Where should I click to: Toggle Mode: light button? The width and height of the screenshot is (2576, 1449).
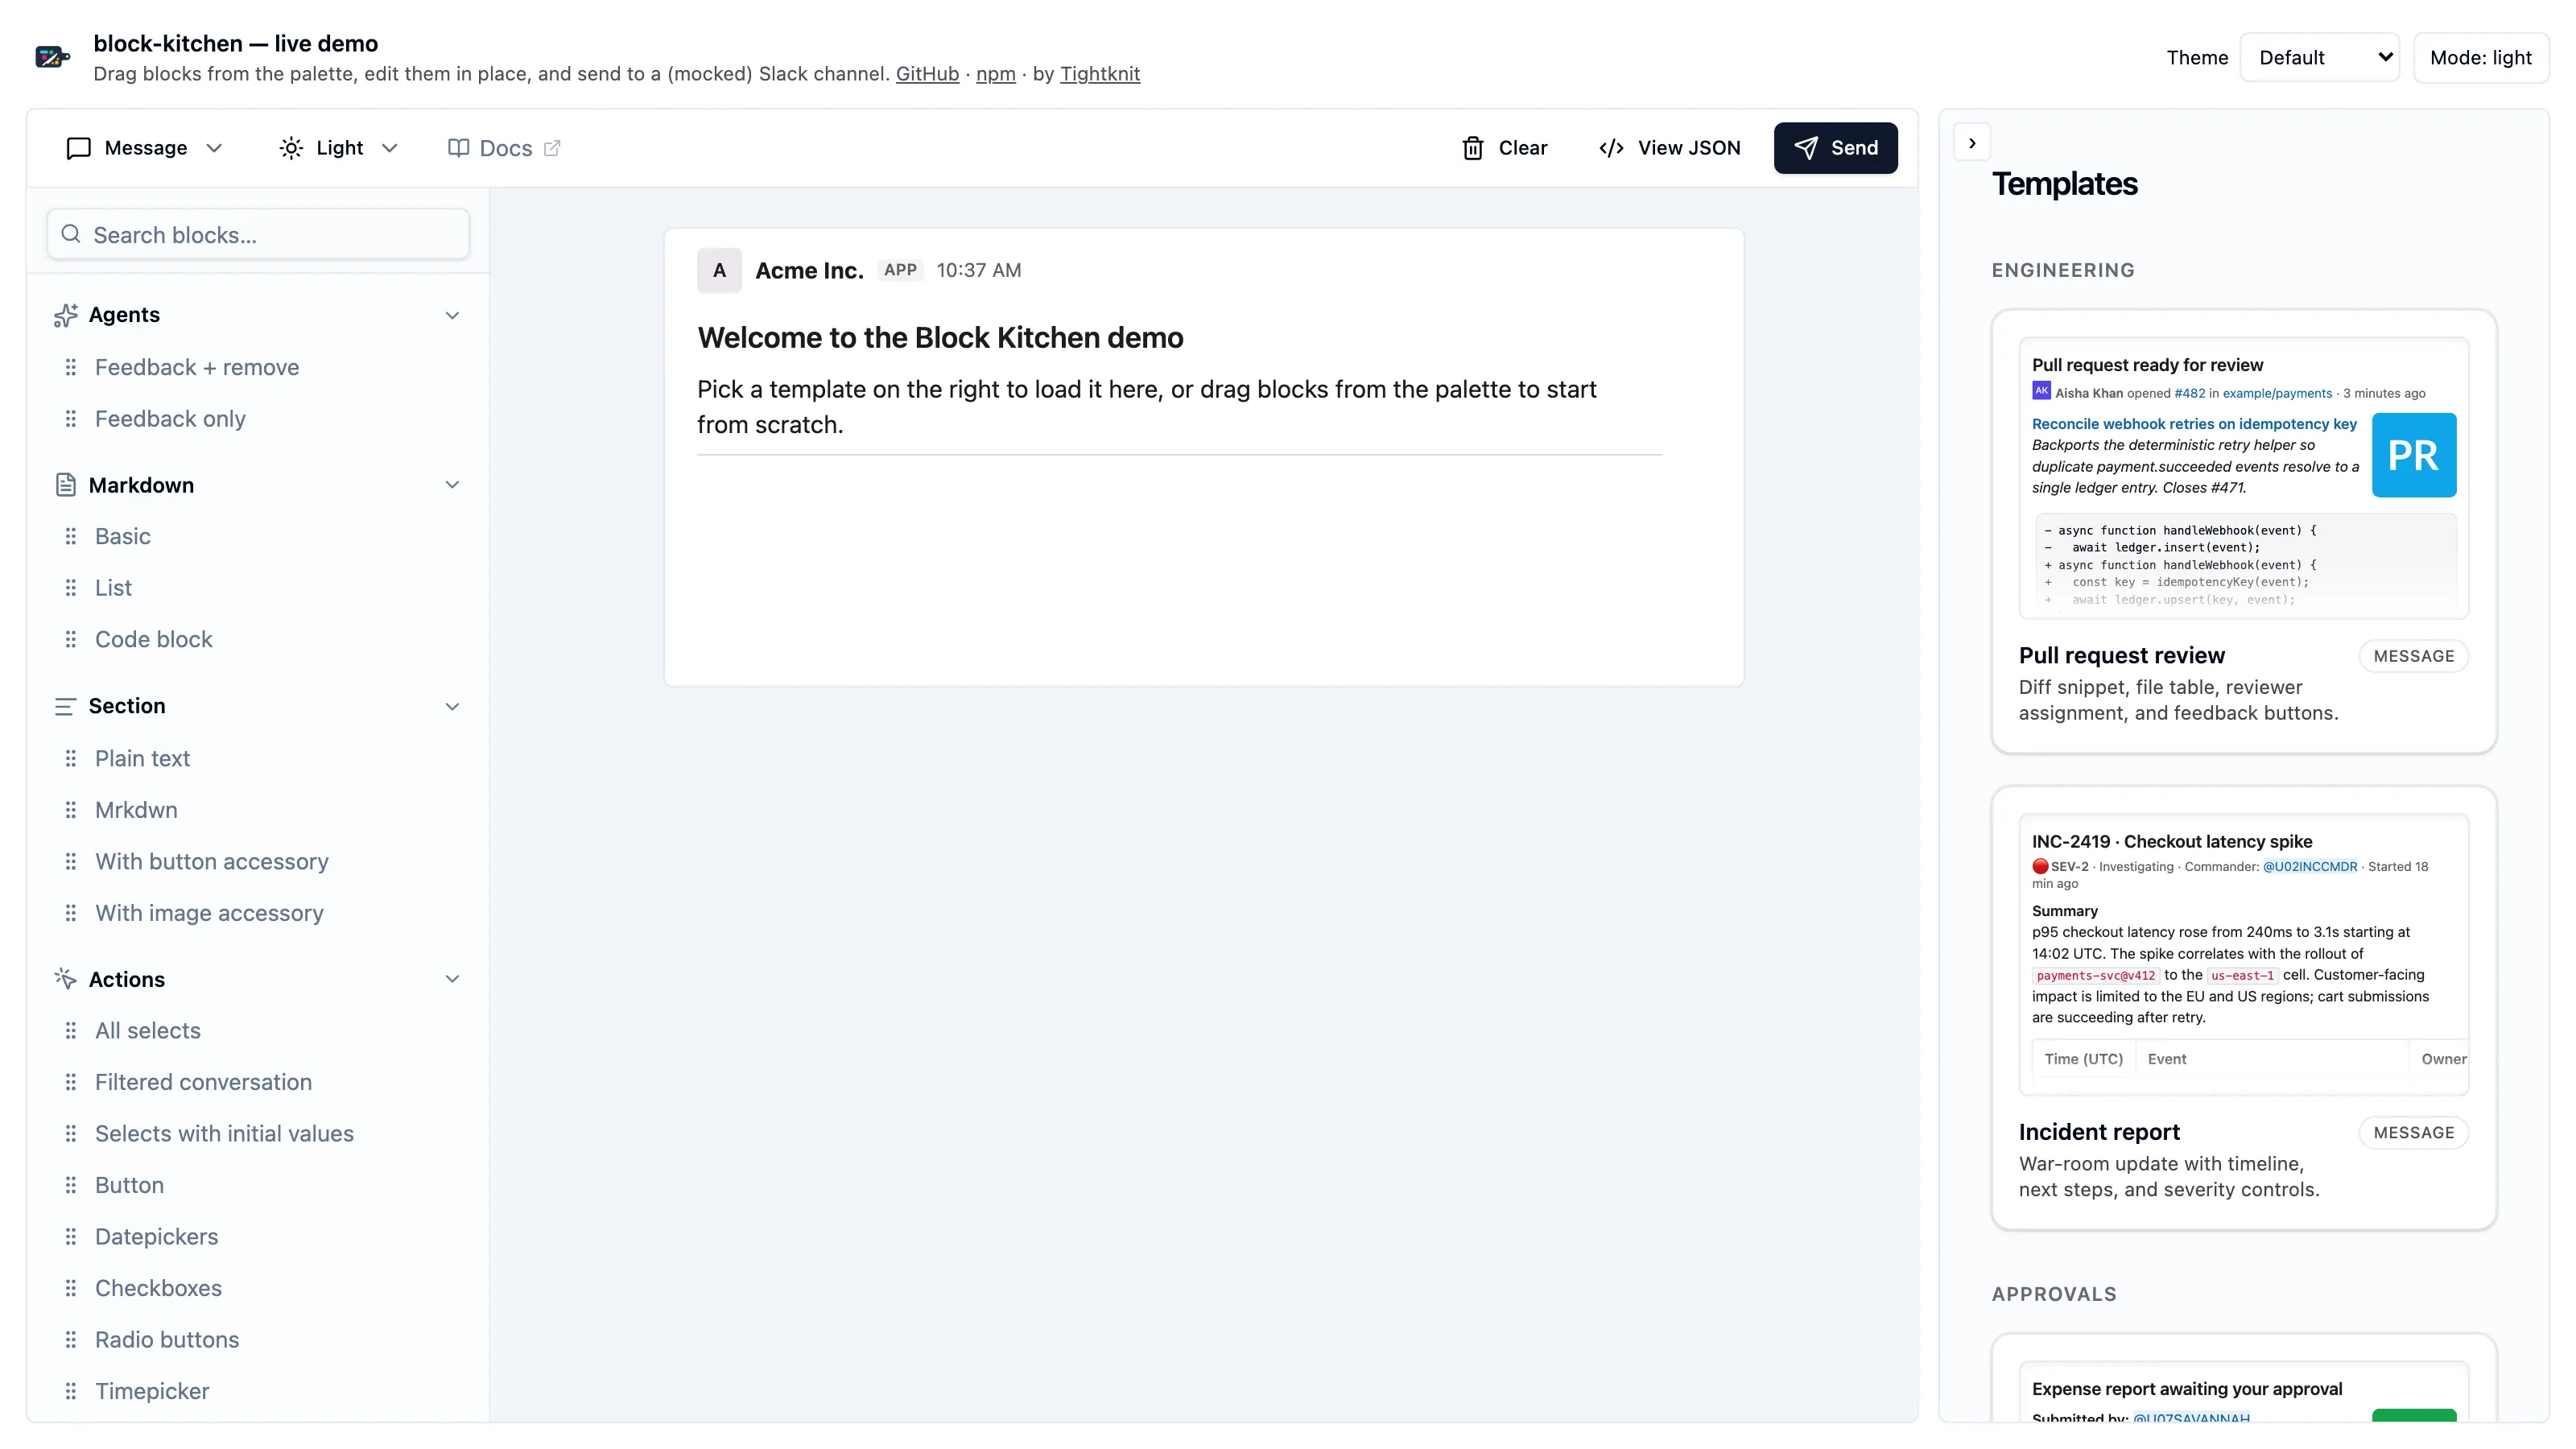click(2480, 58)
